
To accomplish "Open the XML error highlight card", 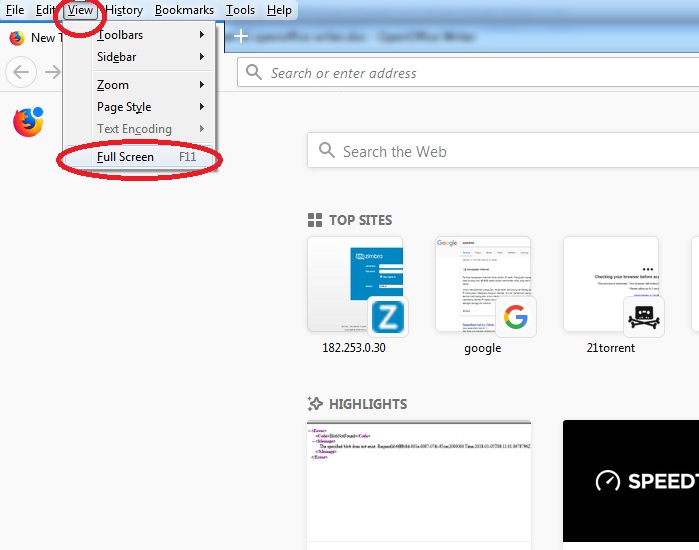I will click(x=419, y=485).
